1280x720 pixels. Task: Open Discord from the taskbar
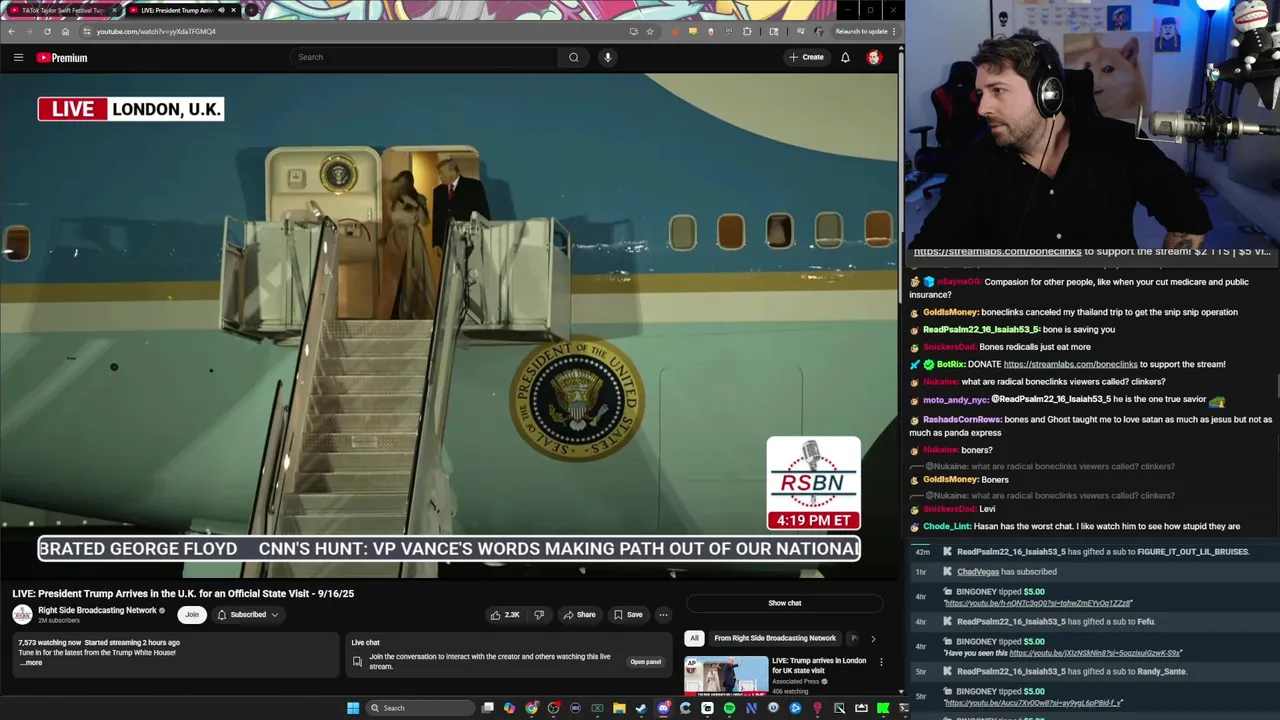663,708
